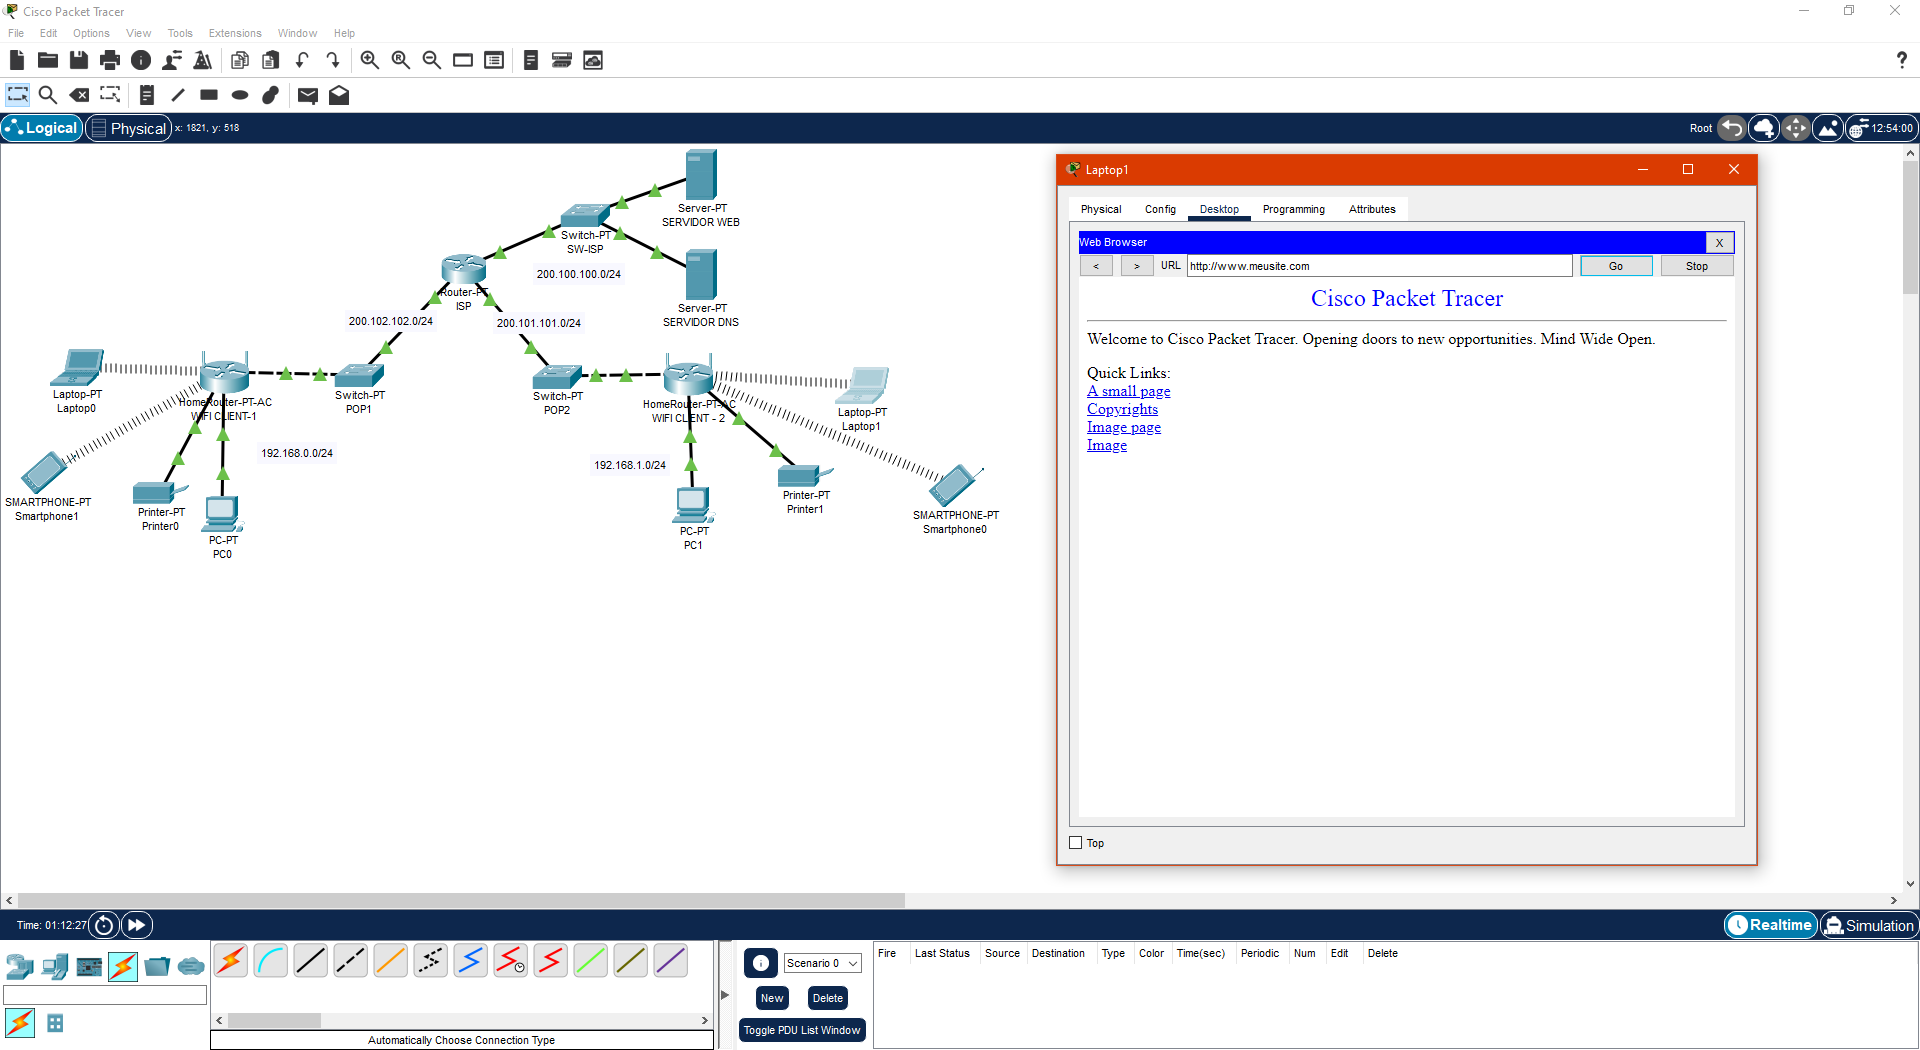Click the New scenario button
This screenshot has width=1920, height=1050.
point(772,998)
